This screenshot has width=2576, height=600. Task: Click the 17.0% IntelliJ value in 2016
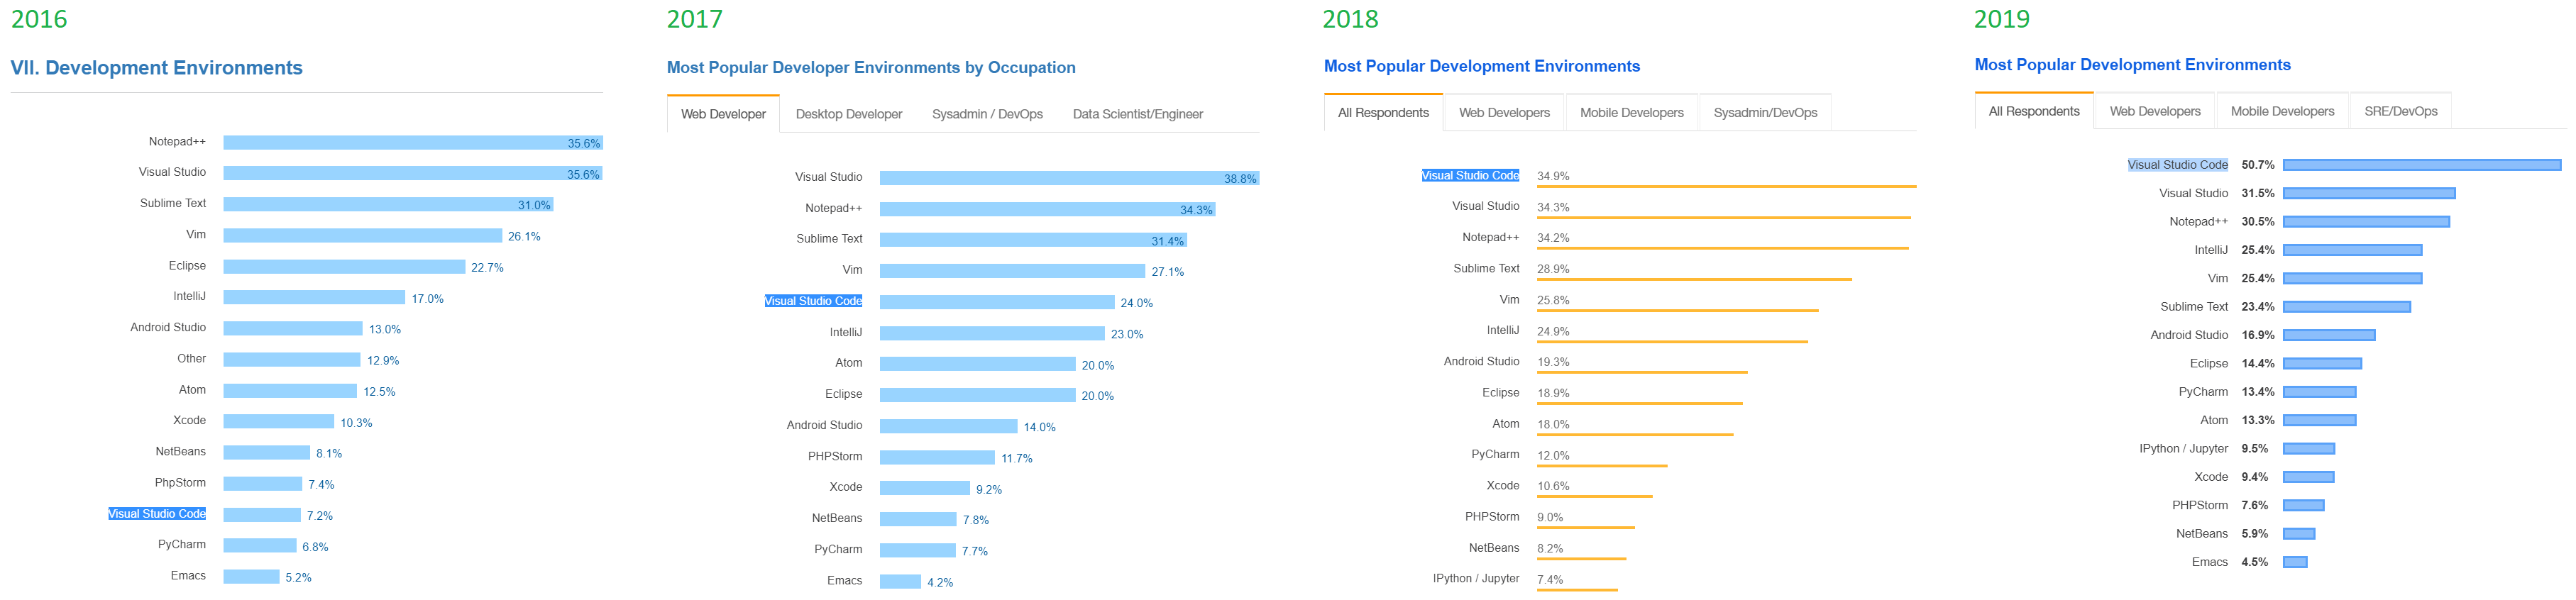427,299
